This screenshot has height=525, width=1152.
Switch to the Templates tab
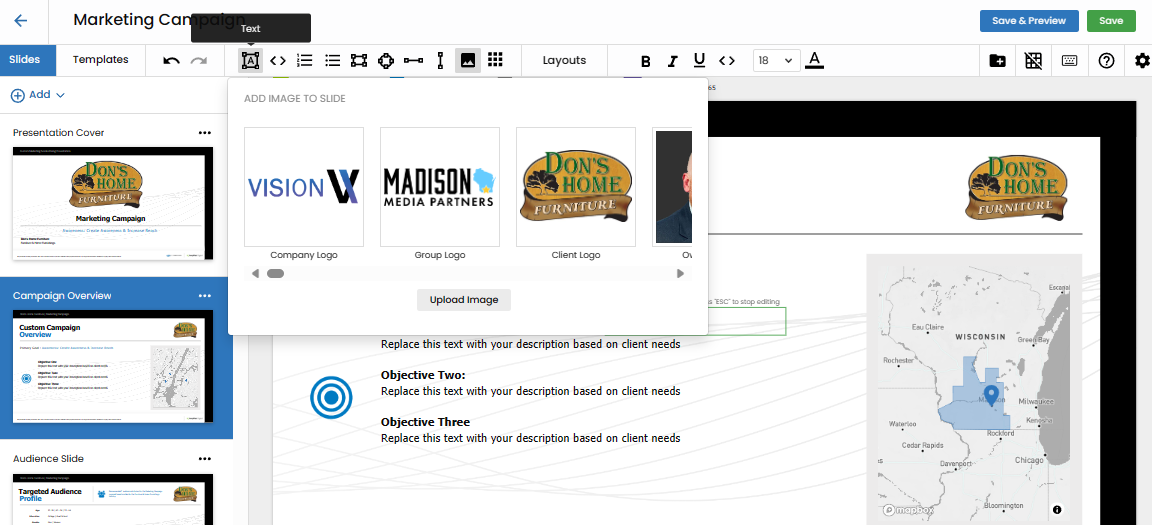(x=100, y=60)
